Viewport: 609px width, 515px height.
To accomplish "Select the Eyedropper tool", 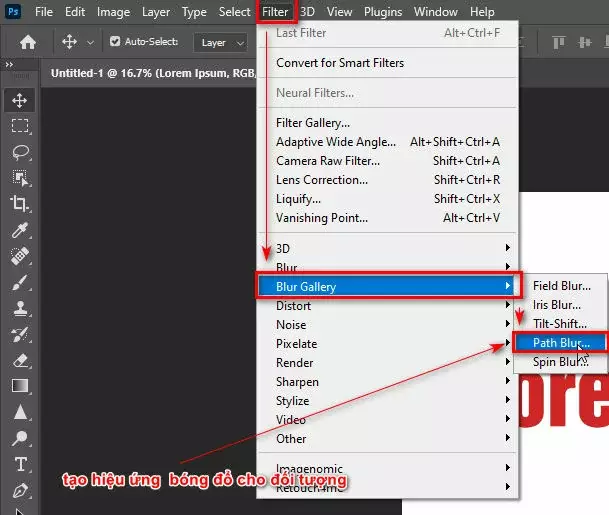I will (19, 230).
